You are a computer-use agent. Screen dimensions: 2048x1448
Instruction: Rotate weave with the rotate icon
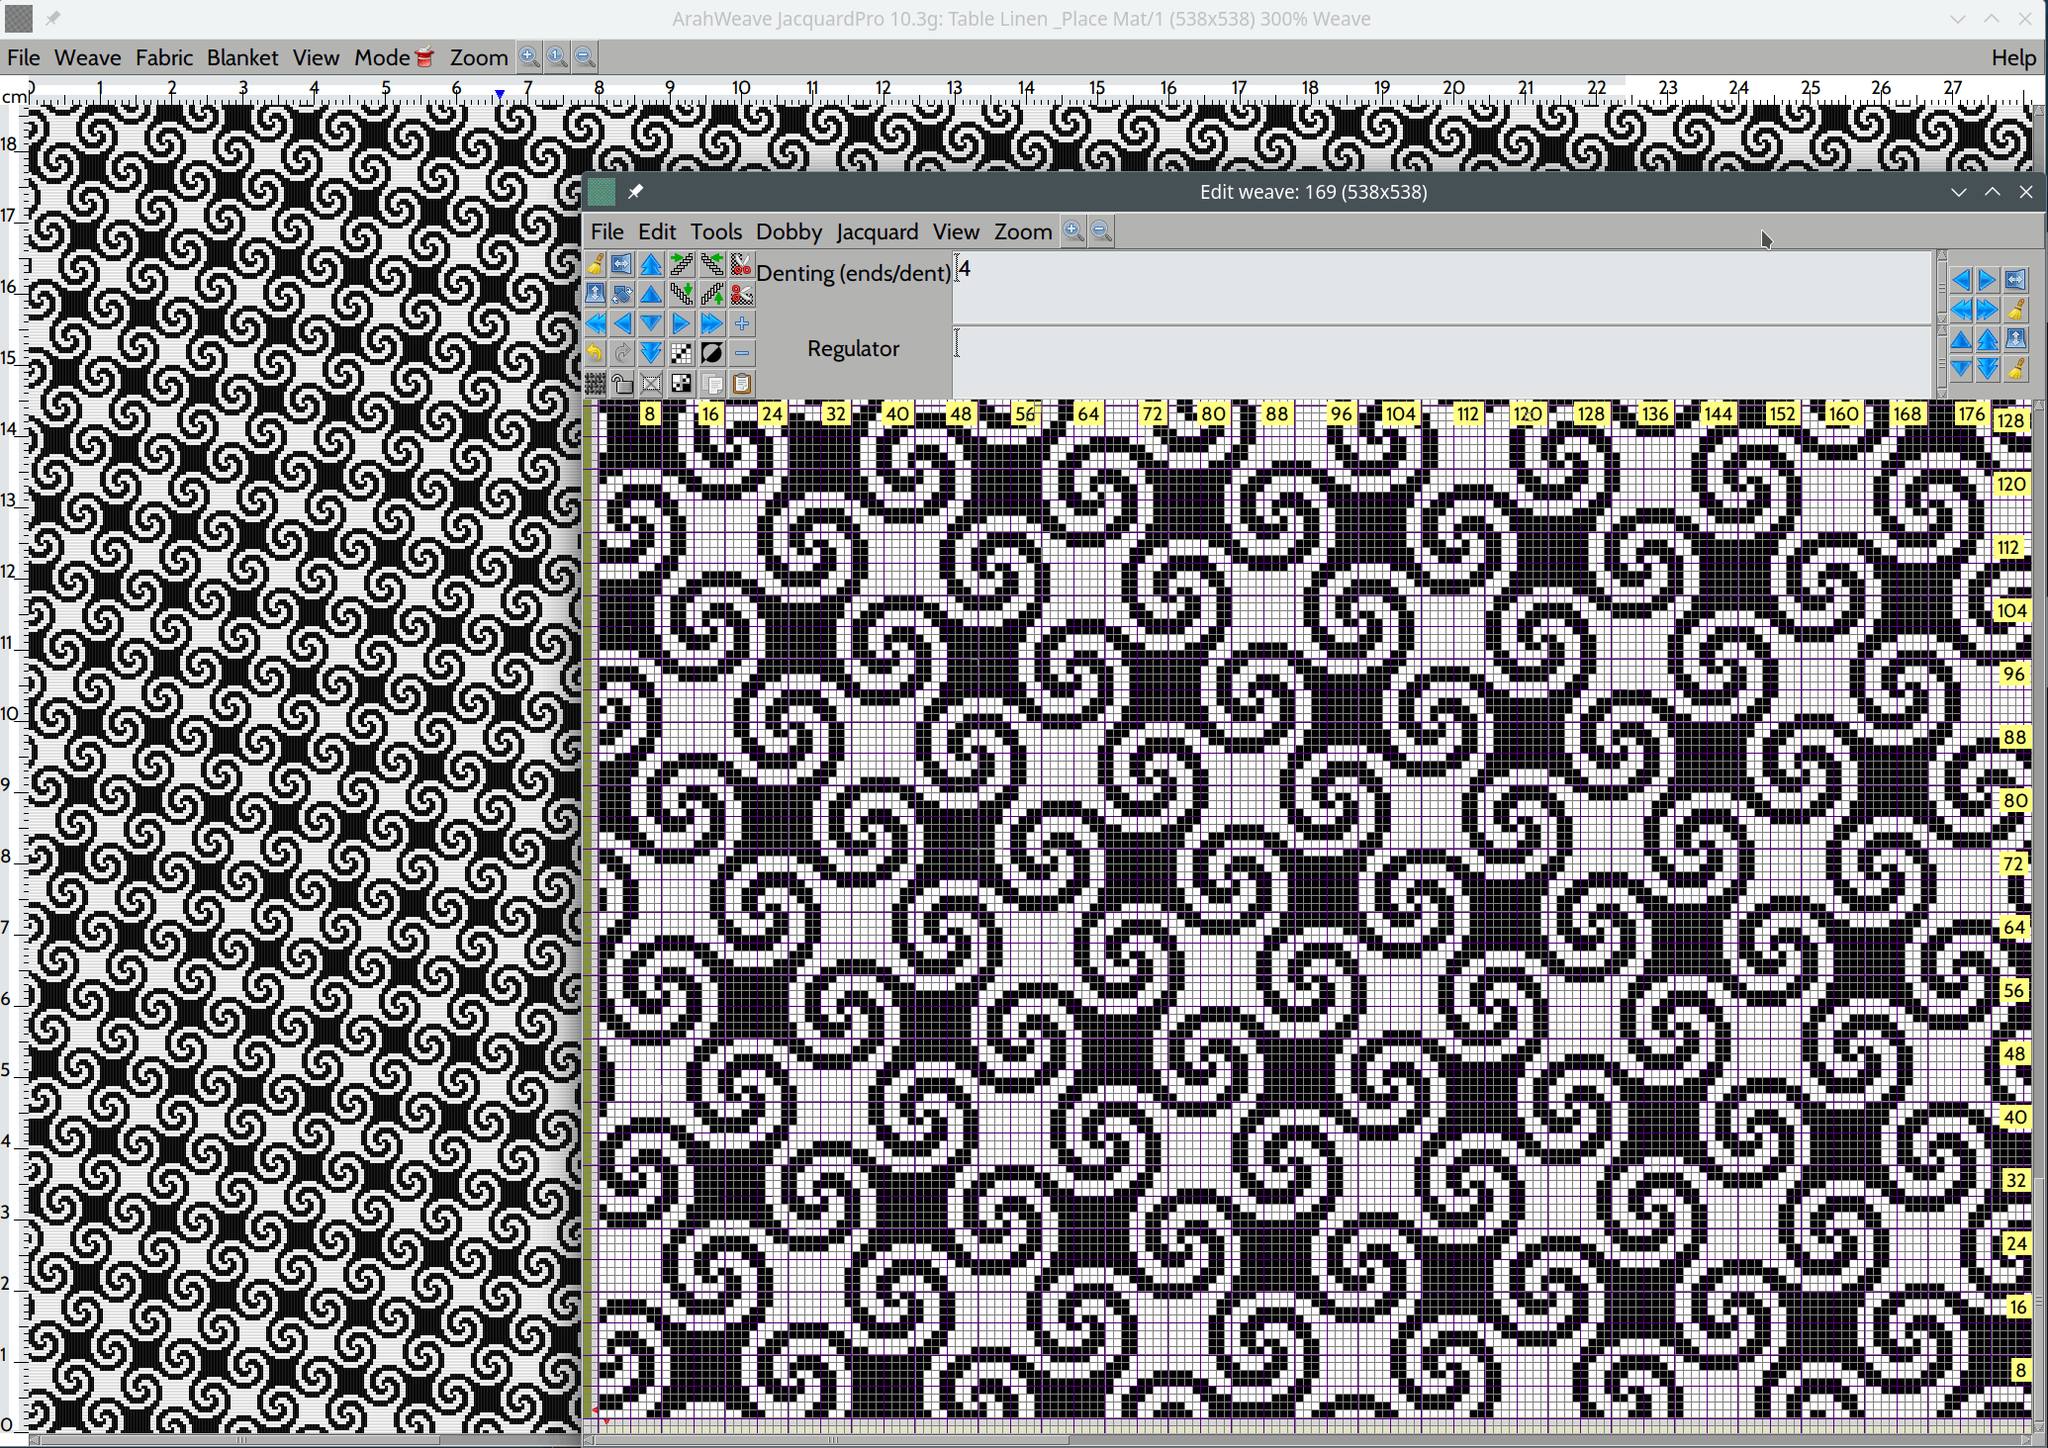(621, 294)
